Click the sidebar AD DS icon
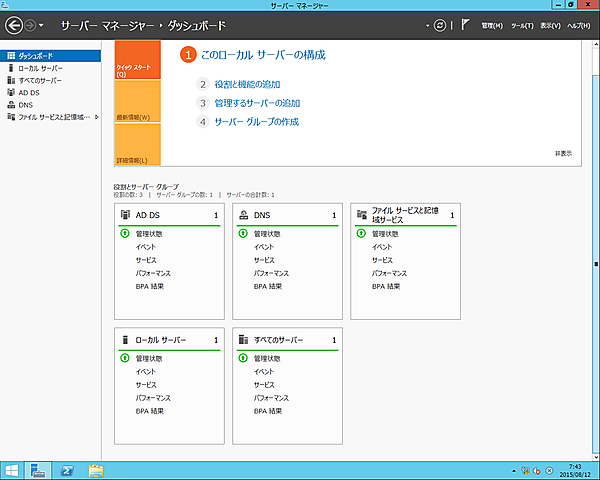 11,92
